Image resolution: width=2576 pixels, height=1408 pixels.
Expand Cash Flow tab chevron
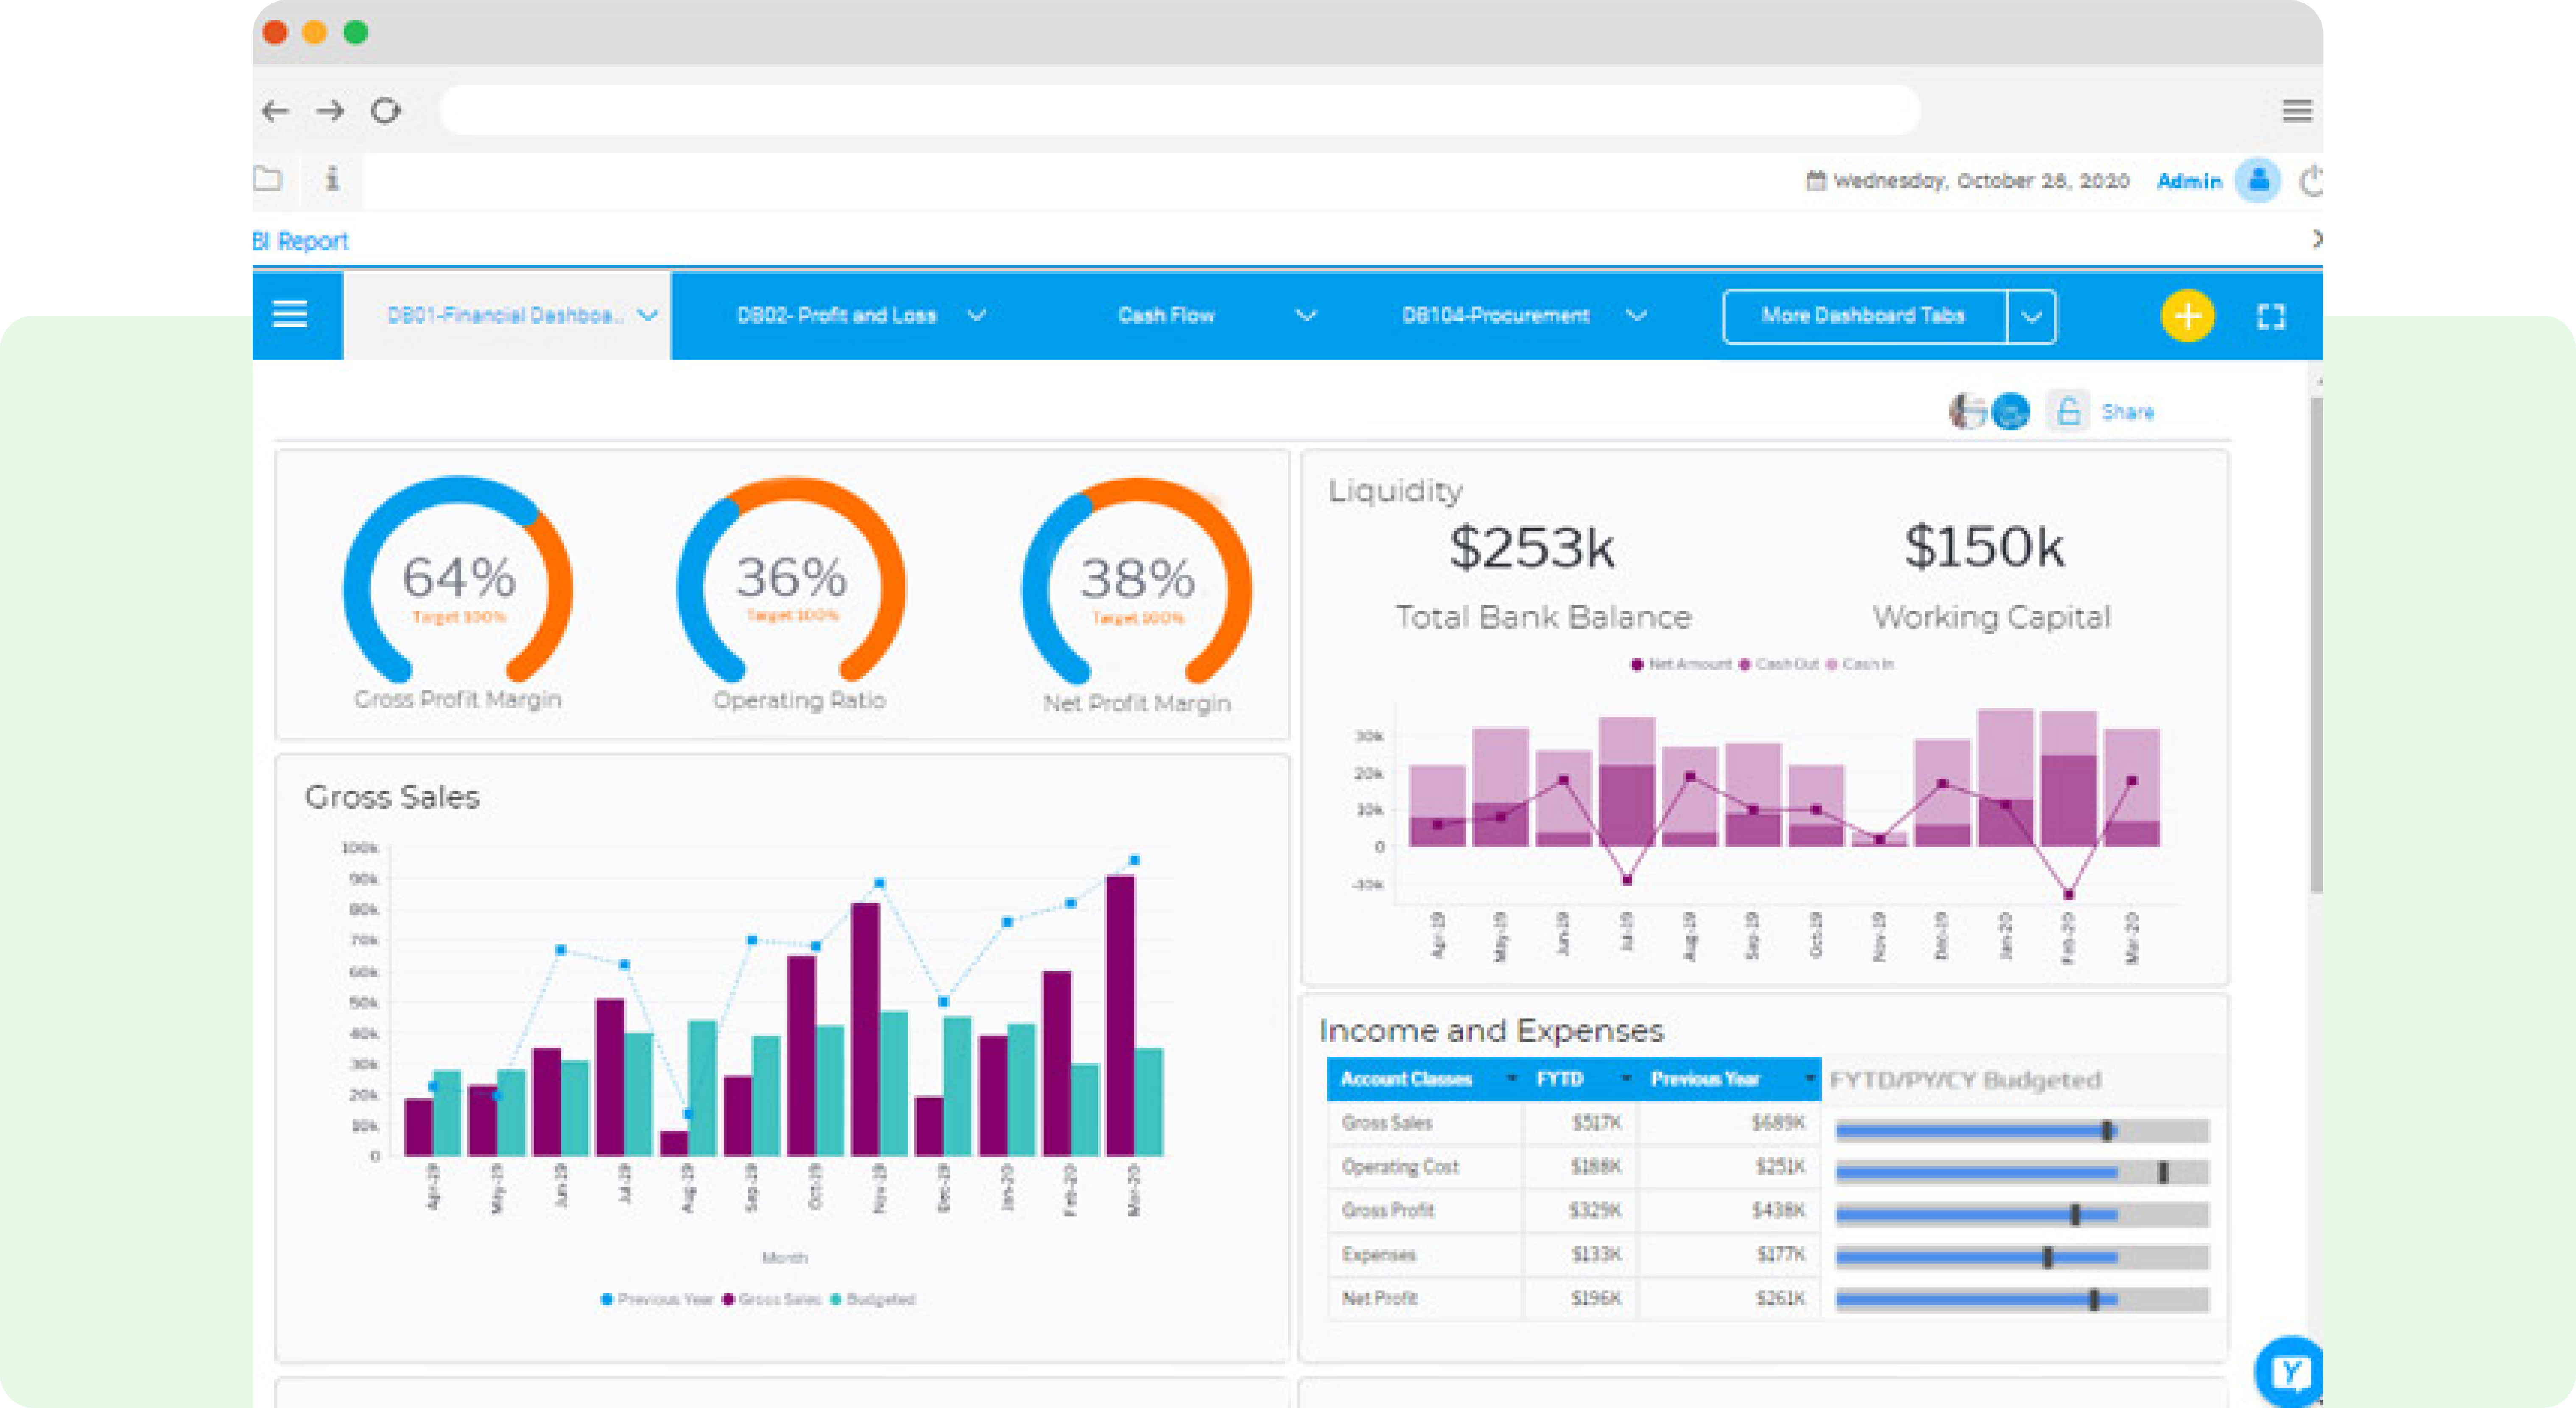click(1306, 315)
